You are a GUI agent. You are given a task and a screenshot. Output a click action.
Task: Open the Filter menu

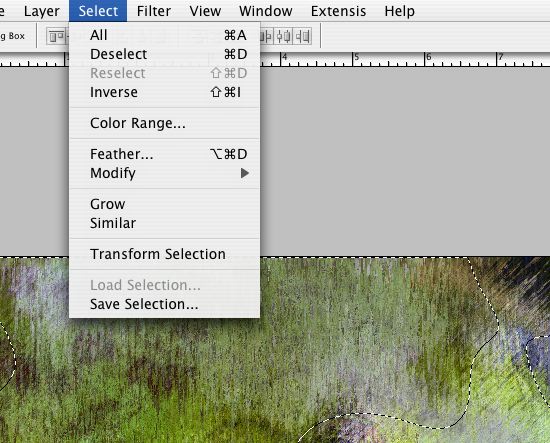point(154,11)
